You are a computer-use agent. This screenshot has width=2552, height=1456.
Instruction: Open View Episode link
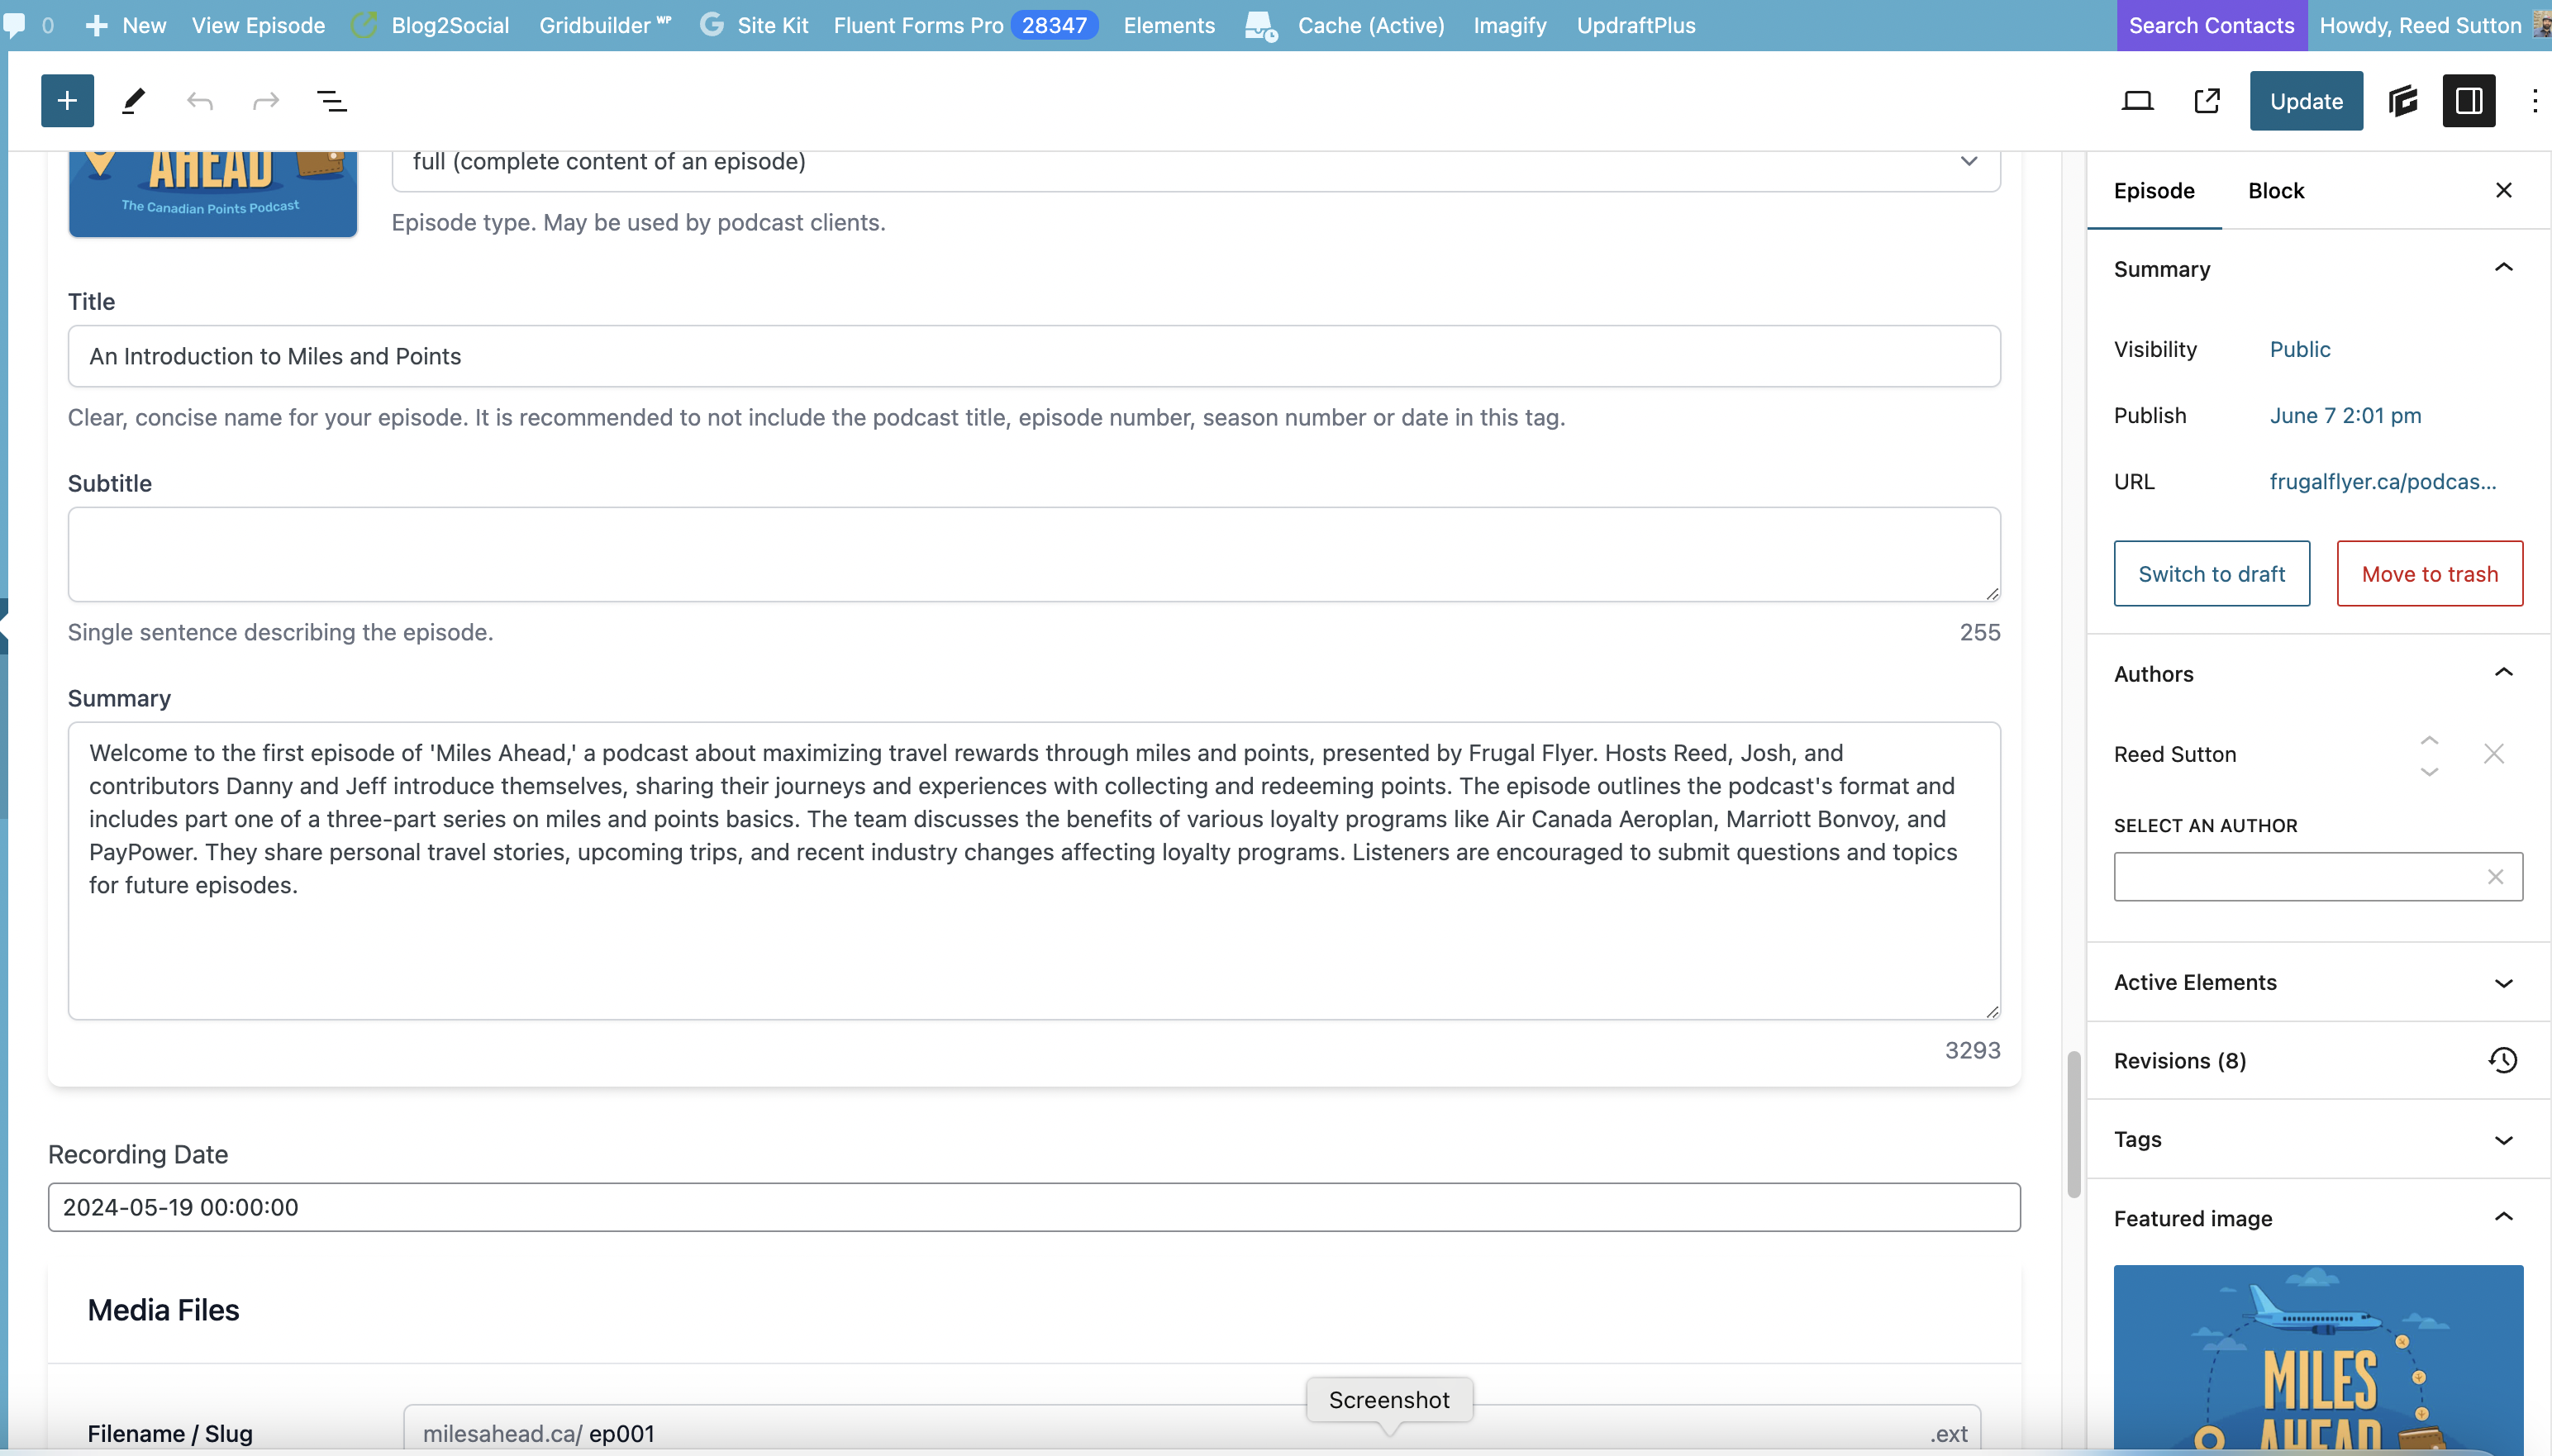[258, 25]
